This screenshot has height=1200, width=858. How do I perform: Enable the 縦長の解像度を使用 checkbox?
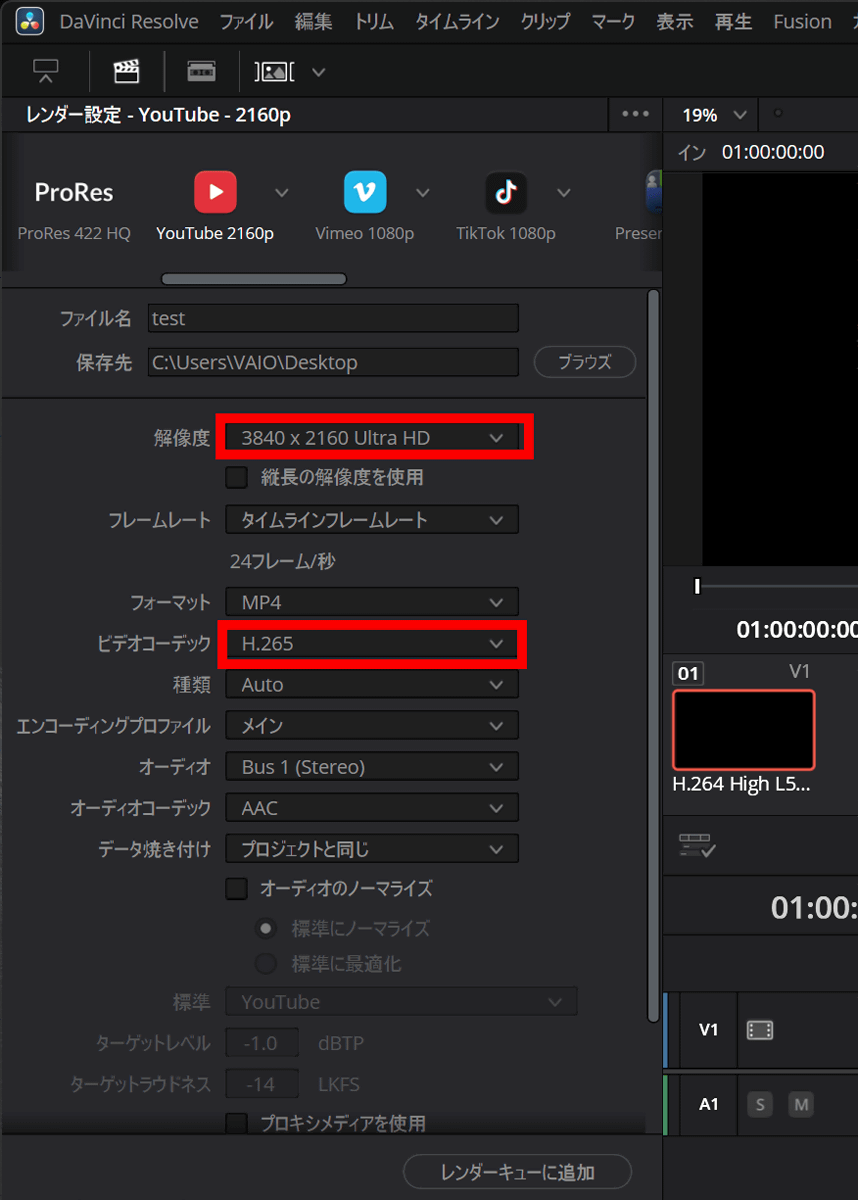pos(237,478)
